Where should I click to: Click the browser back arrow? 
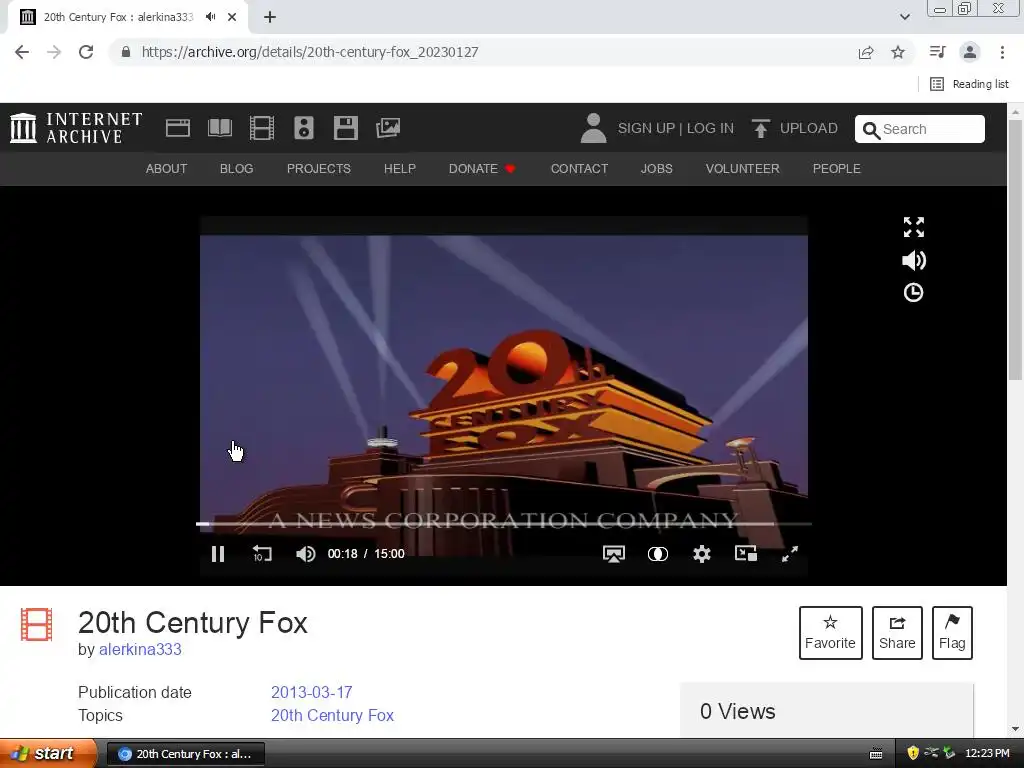point(22,52)
